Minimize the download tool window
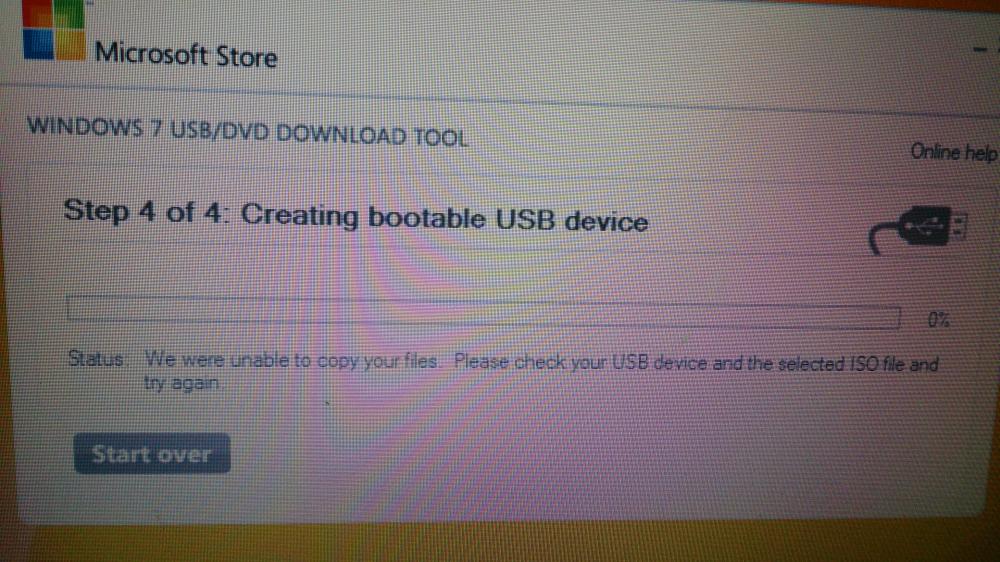The height and width of the screenshot is (562, 1000). coord(980,49)
